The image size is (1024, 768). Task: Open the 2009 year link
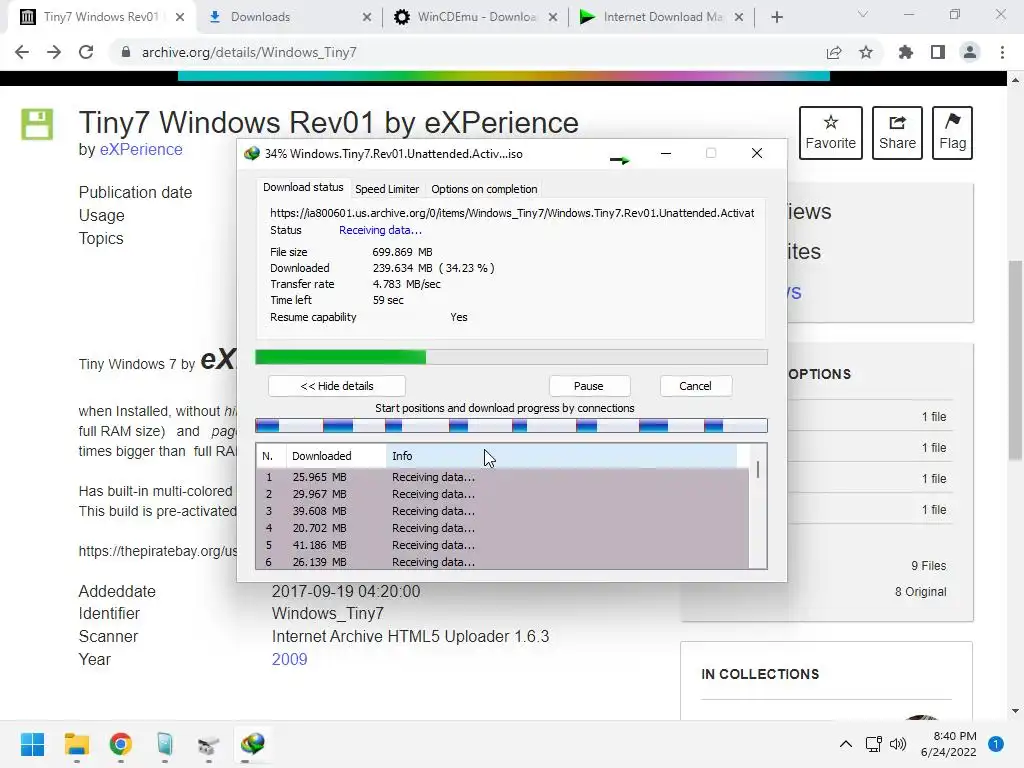point(289,659)
